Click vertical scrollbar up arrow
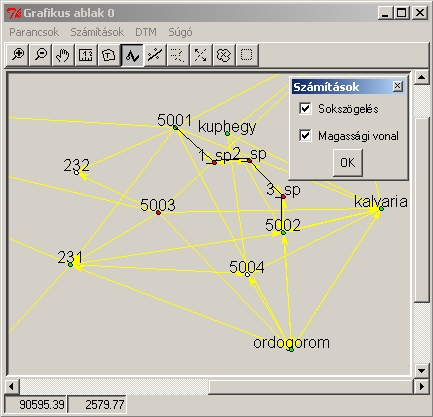The image size is (433, 417). point(421,78)
